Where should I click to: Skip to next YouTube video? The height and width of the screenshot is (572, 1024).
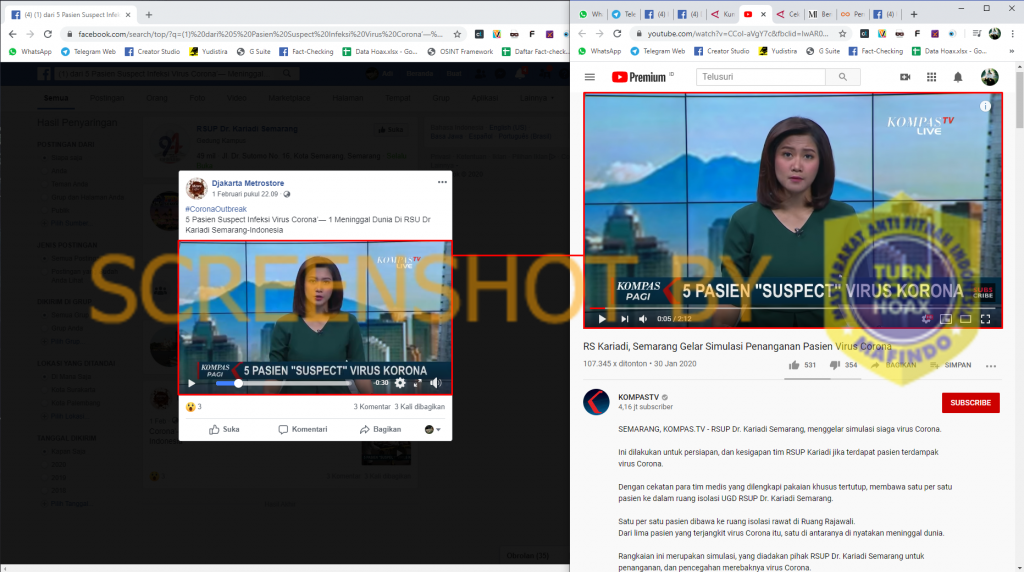(x=624, y=319)
